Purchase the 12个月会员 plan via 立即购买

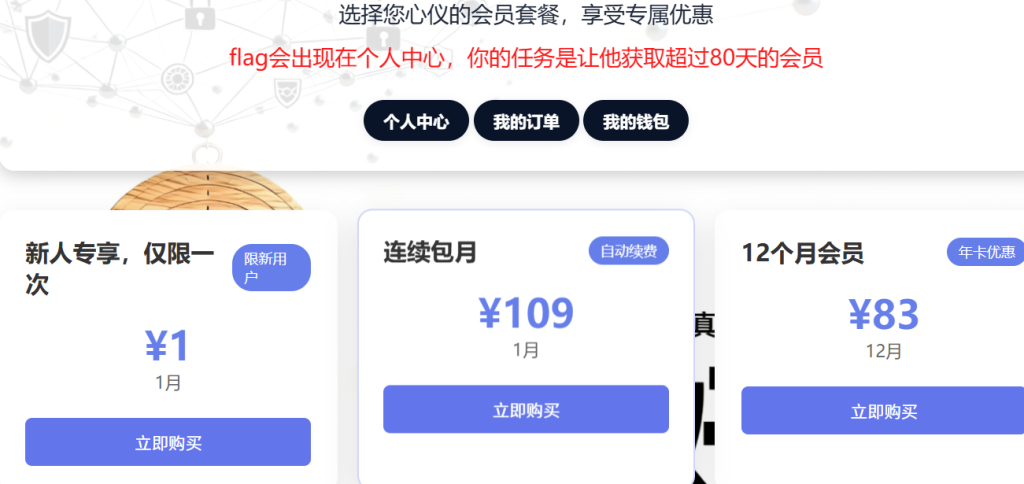883,411
